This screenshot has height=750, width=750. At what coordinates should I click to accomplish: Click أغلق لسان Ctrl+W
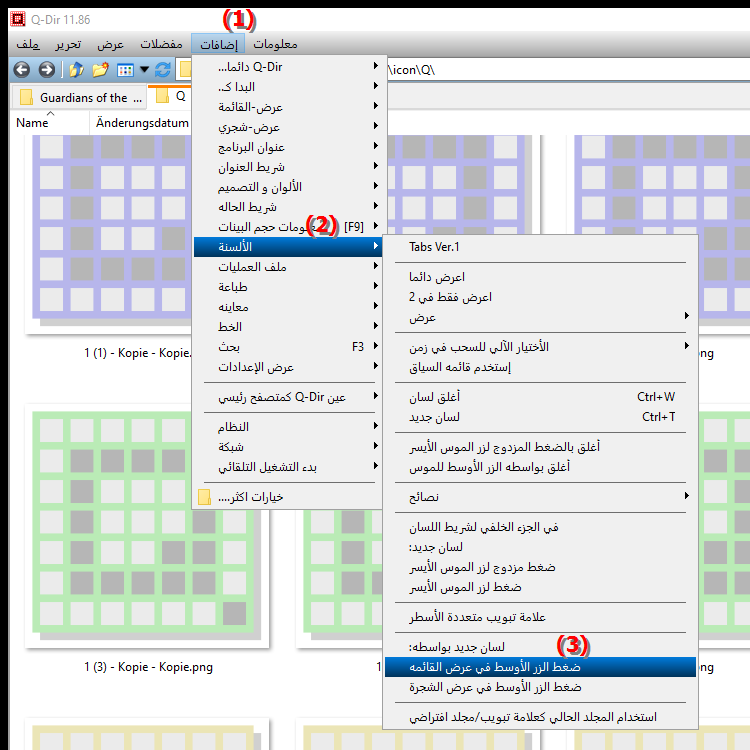(x=540, y=397)
